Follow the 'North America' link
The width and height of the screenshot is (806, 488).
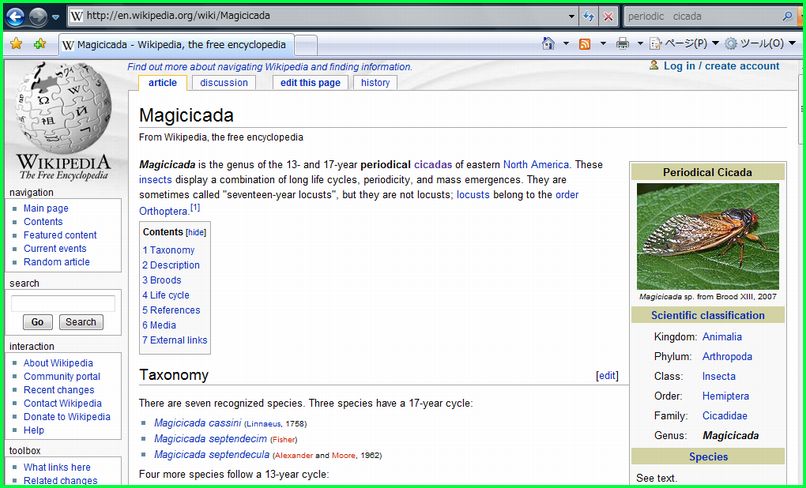point(536,165)
